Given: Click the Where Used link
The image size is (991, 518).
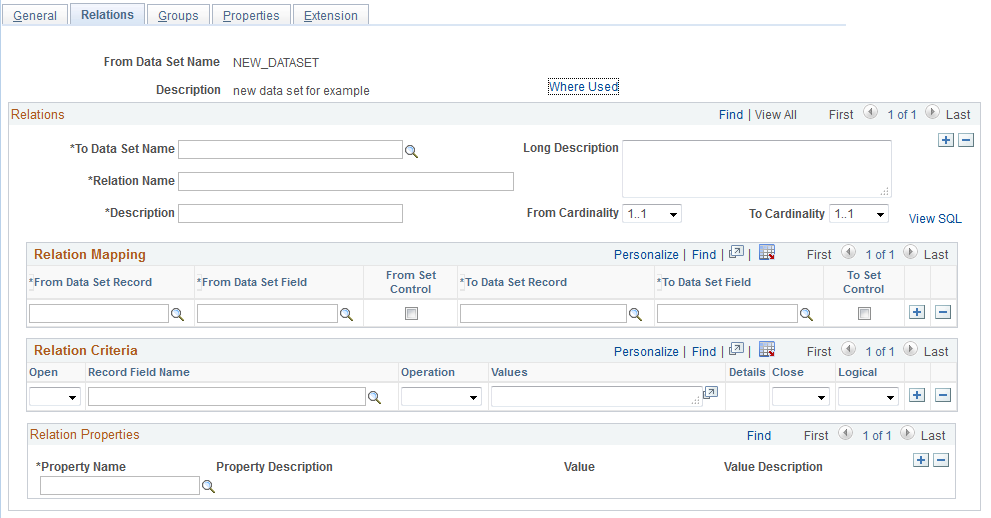Looking at the screenshot, I should [x=583, y=87].
